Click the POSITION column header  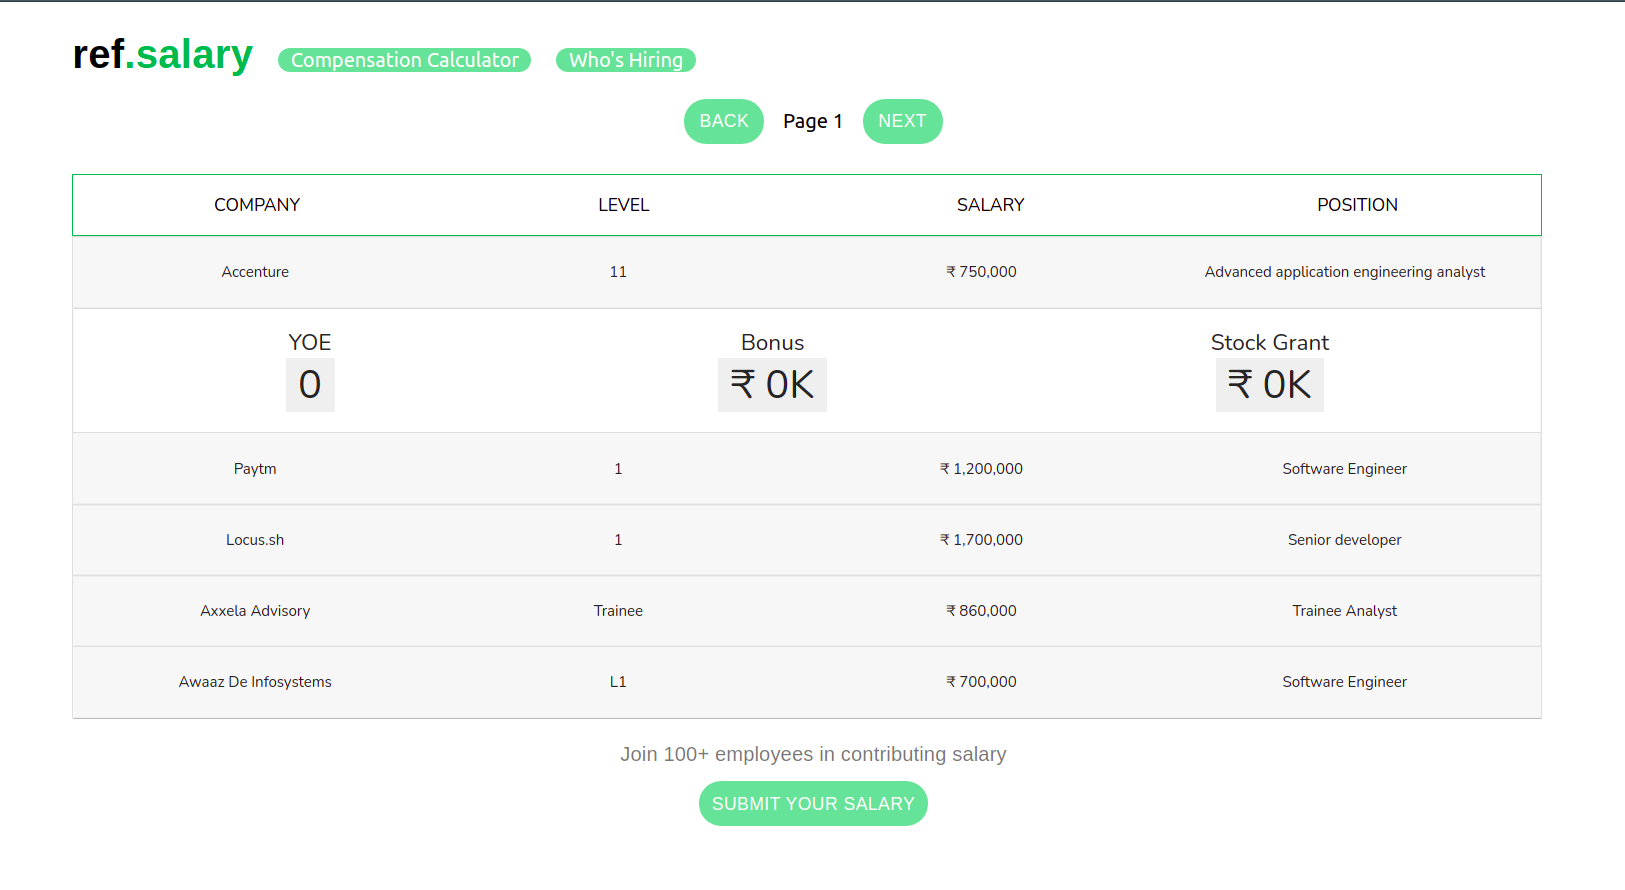(1357, 205)
